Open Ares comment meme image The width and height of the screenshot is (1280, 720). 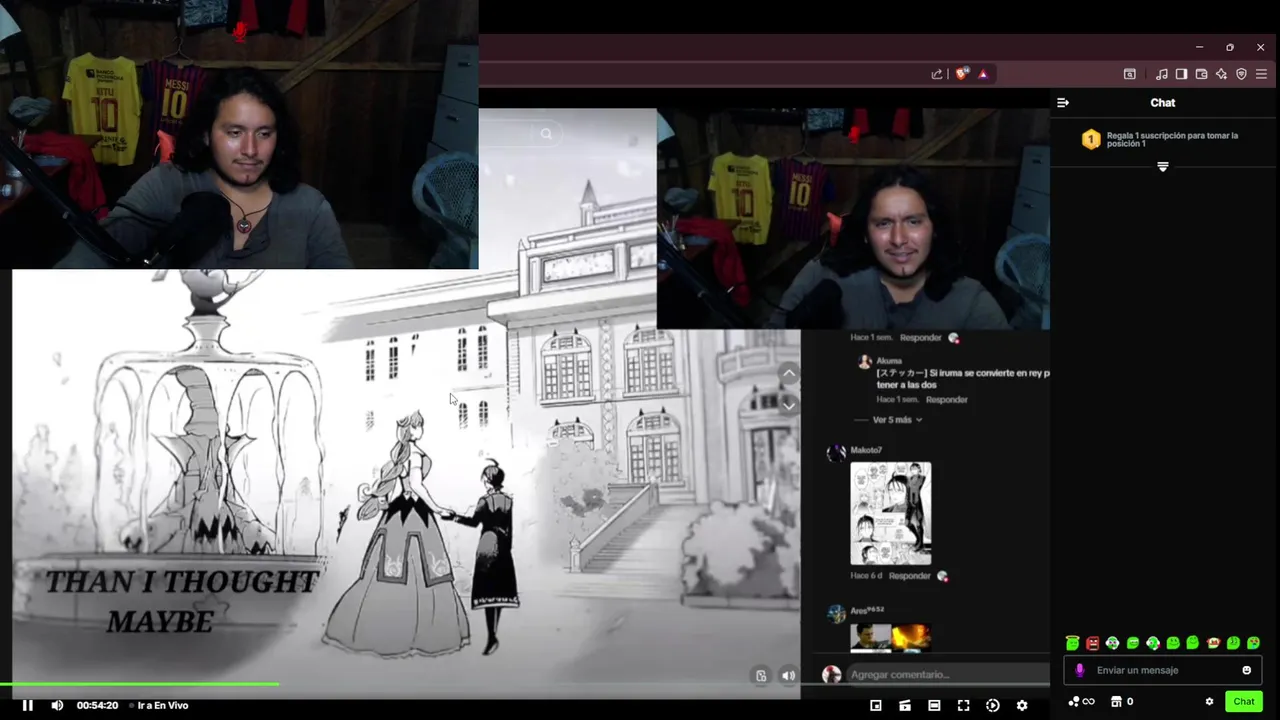890,638
